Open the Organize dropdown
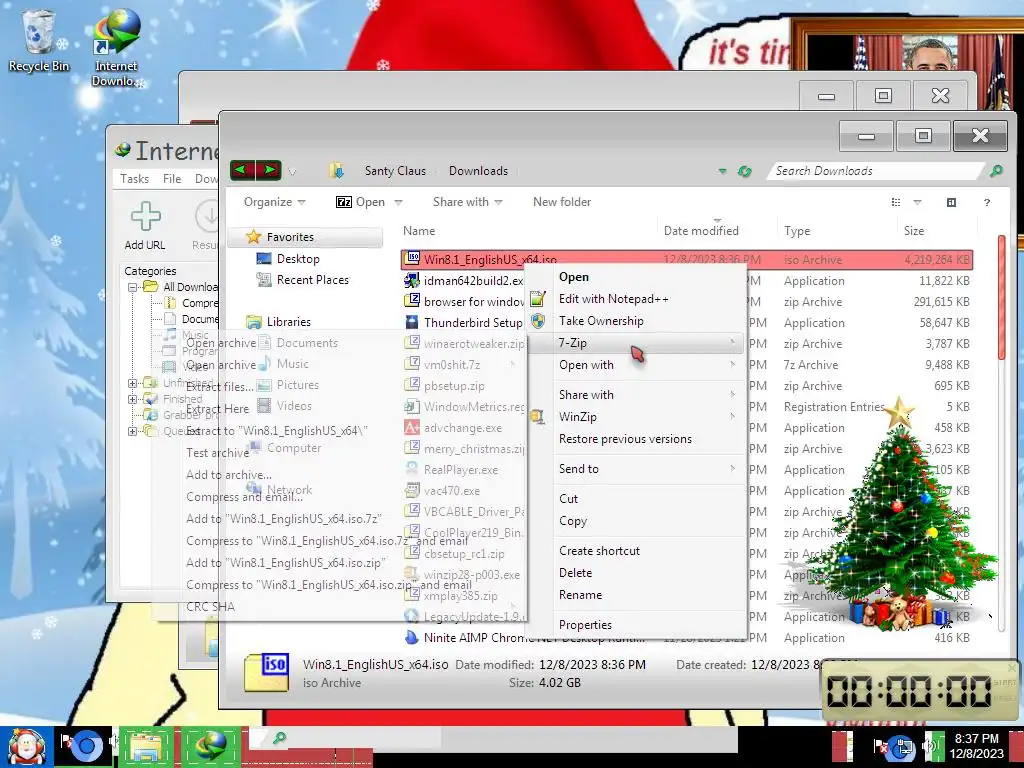 click(274, 202)
